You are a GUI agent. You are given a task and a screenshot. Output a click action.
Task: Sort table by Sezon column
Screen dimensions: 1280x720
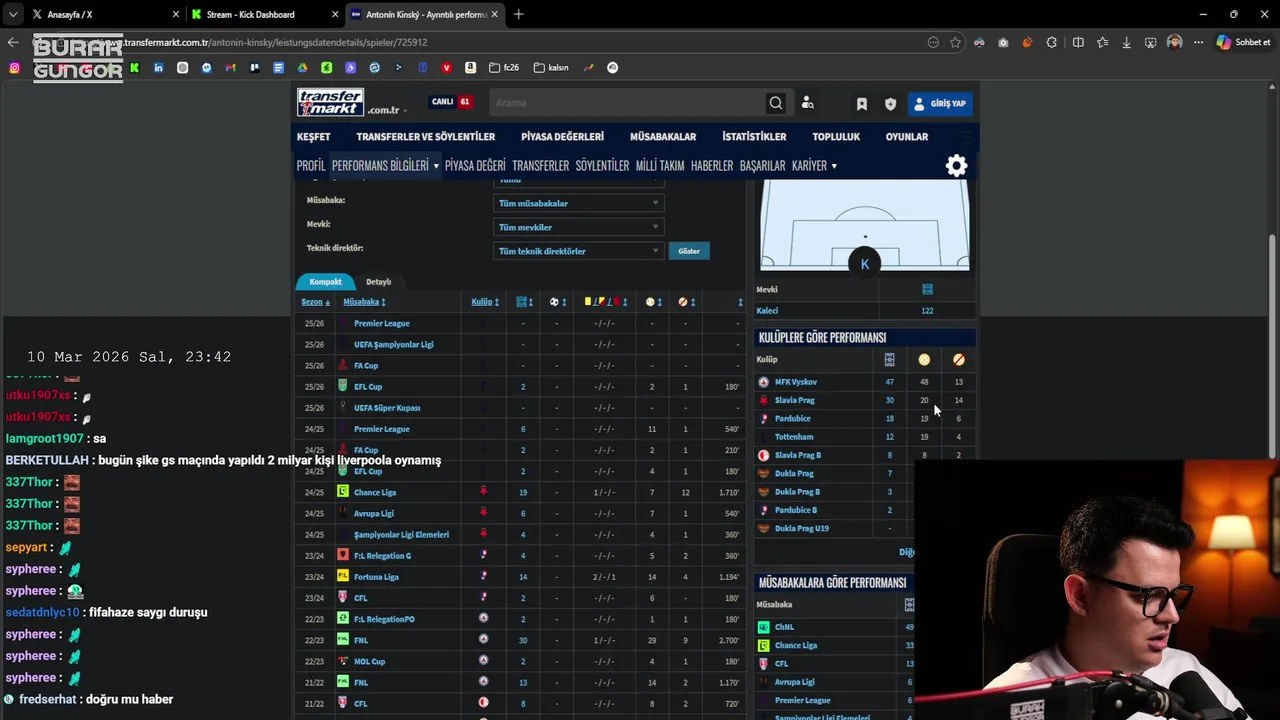pos(316,302)
